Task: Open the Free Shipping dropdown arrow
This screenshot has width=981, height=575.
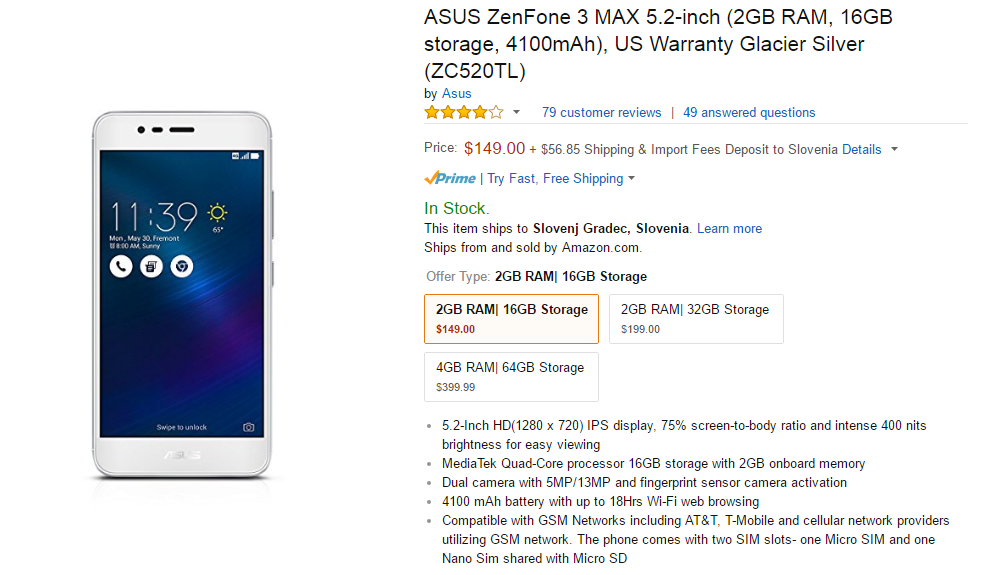Action: [x=631, y=179]
